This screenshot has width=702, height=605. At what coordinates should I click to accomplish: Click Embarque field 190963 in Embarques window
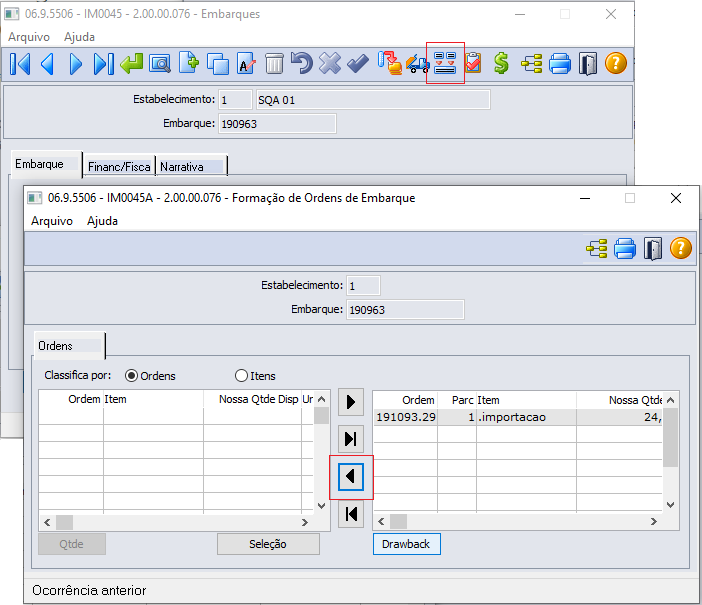click(277, 124)
